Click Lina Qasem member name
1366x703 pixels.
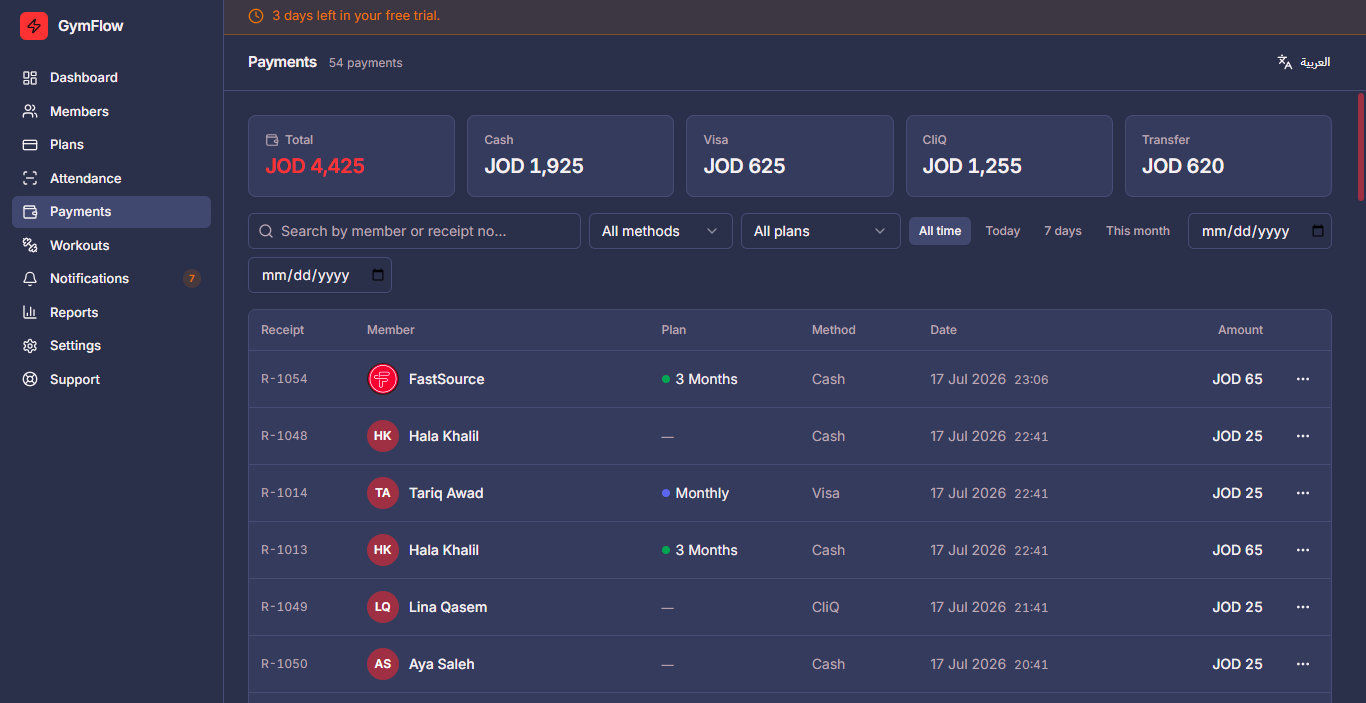(448, 607)
